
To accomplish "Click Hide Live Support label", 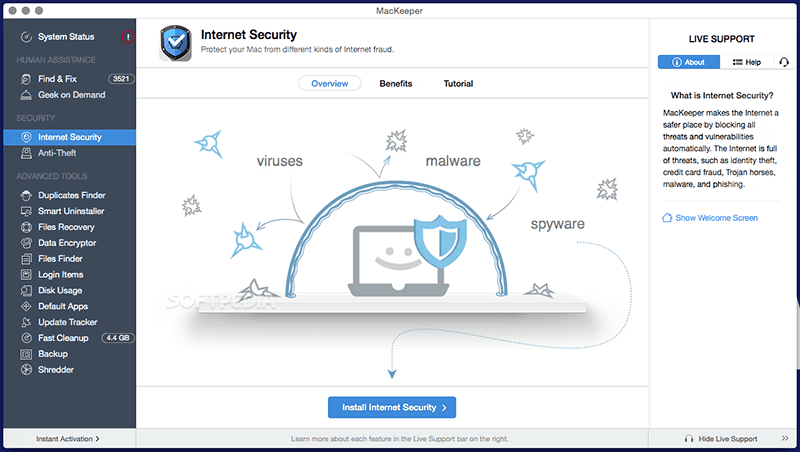I will point(728,439).
